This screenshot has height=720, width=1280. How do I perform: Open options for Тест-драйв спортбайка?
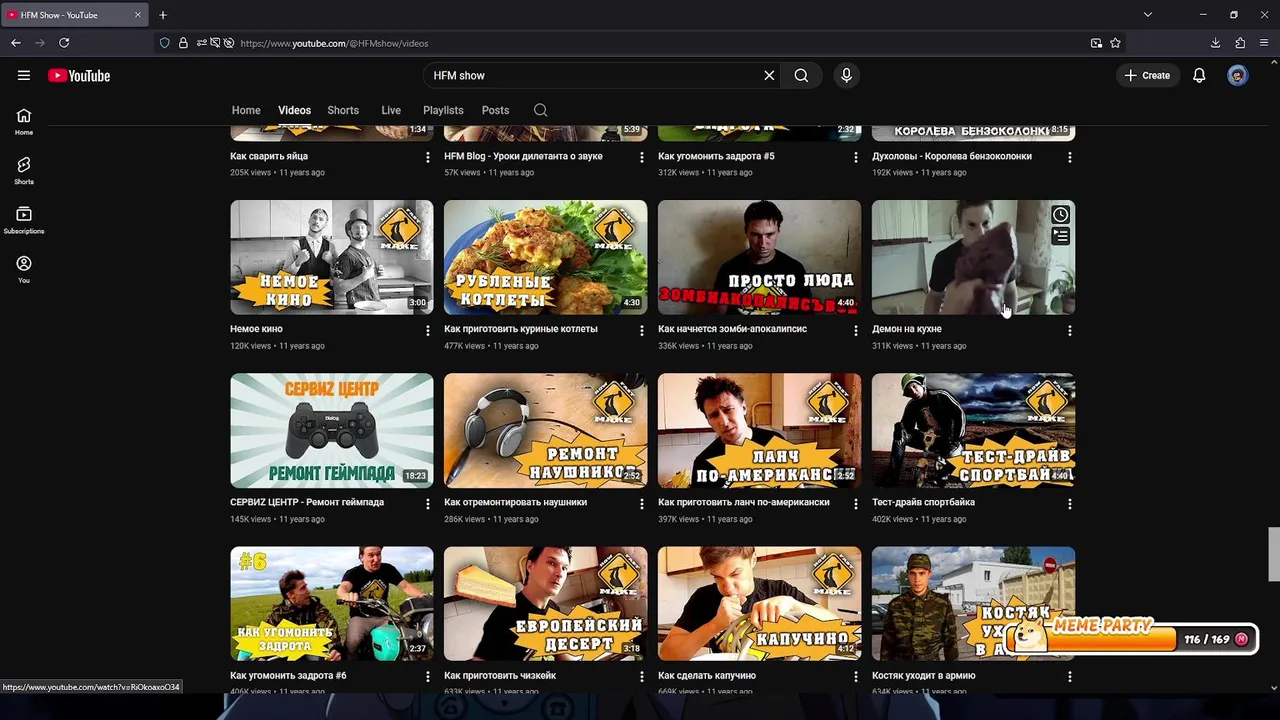point(1069,504)
